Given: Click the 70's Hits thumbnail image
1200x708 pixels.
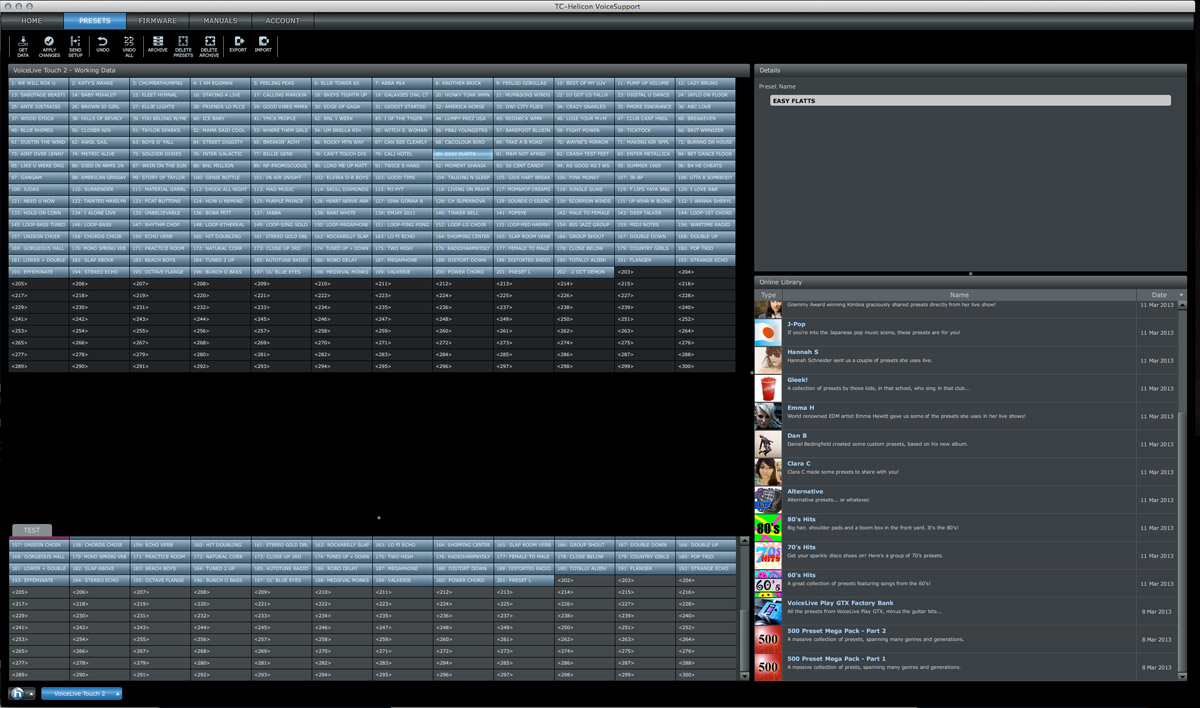Looking at the screenshot, I should pos(768,556).
